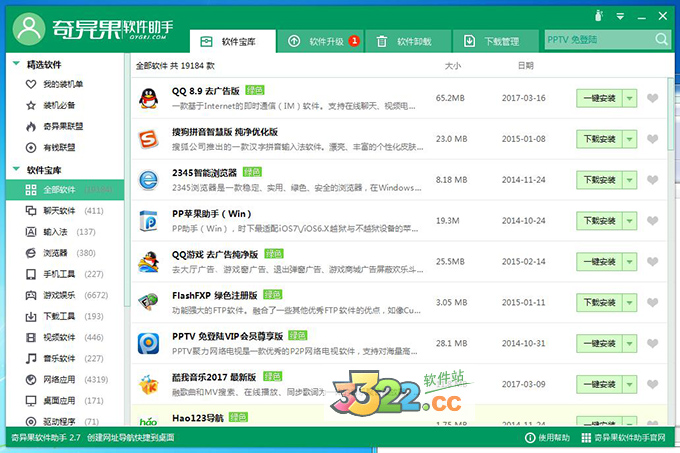Click the user avatar icon
680x453 pixels.
pyautogui.click(x=29, y=29)
